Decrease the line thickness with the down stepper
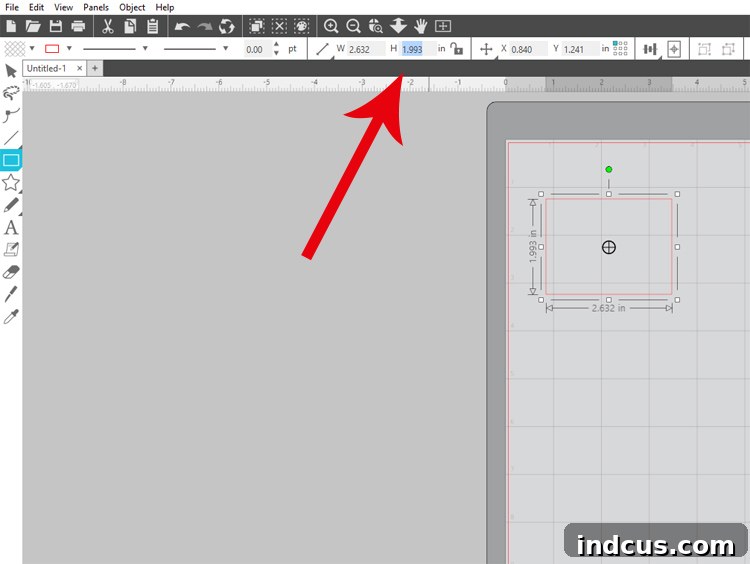 pyautogui.click(x=276, y=53)
